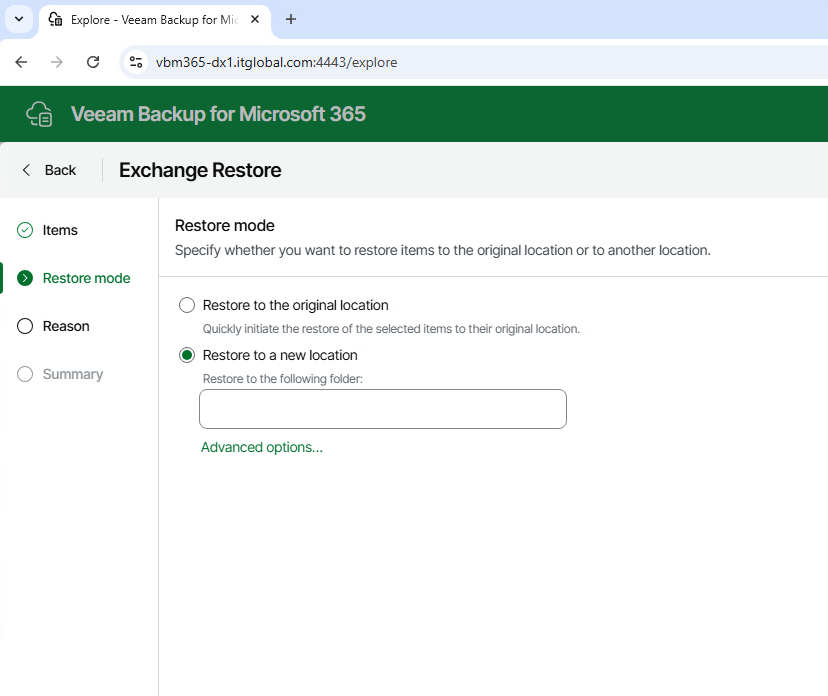Image resolution: width=828 pixels, height=696 pixels.
Task: Click the Reason step circle icon
Action: tap(25, 326)
